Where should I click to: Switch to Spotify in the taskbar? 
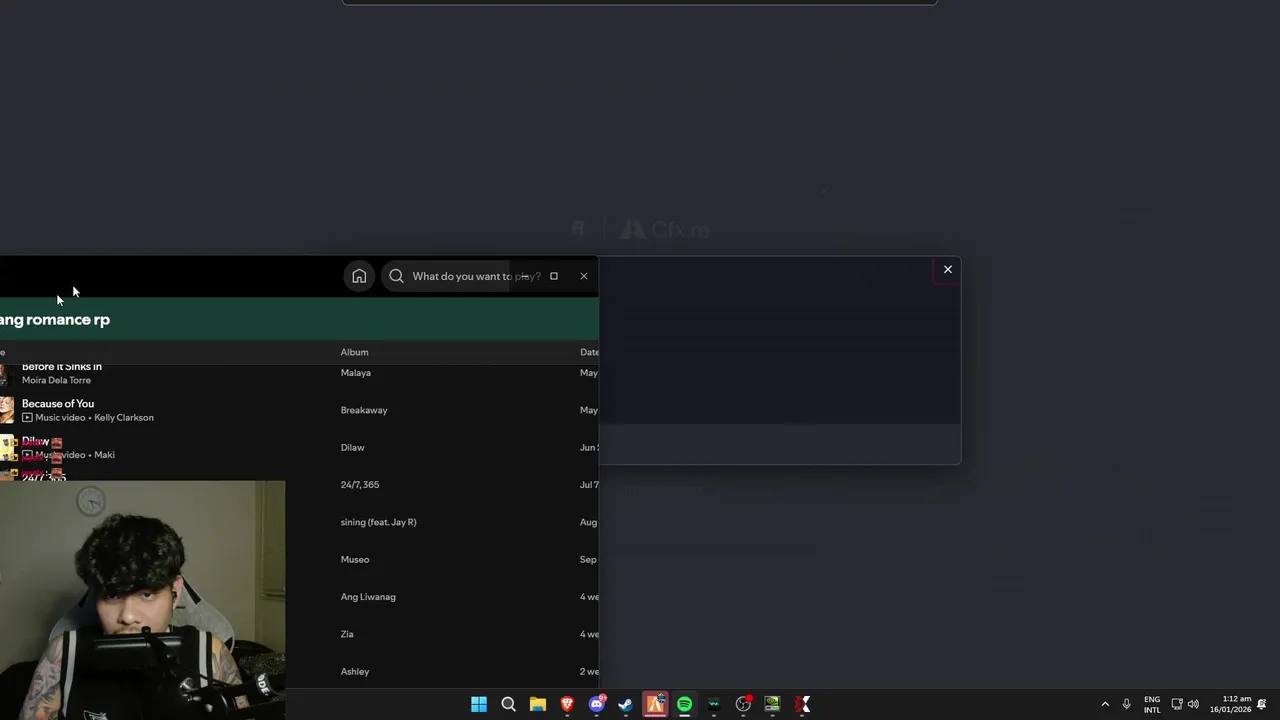[x=684, y=705]
